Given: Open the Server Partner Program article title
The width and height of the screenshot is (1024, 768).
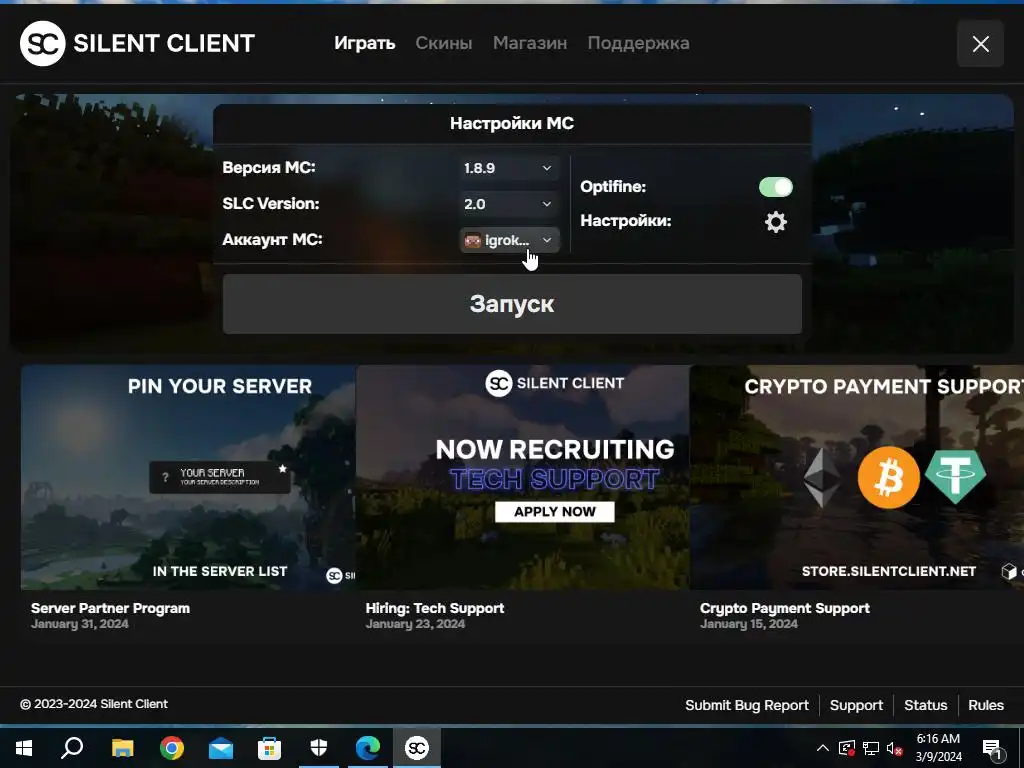Looking at the screenshot, I should point(110,608).
